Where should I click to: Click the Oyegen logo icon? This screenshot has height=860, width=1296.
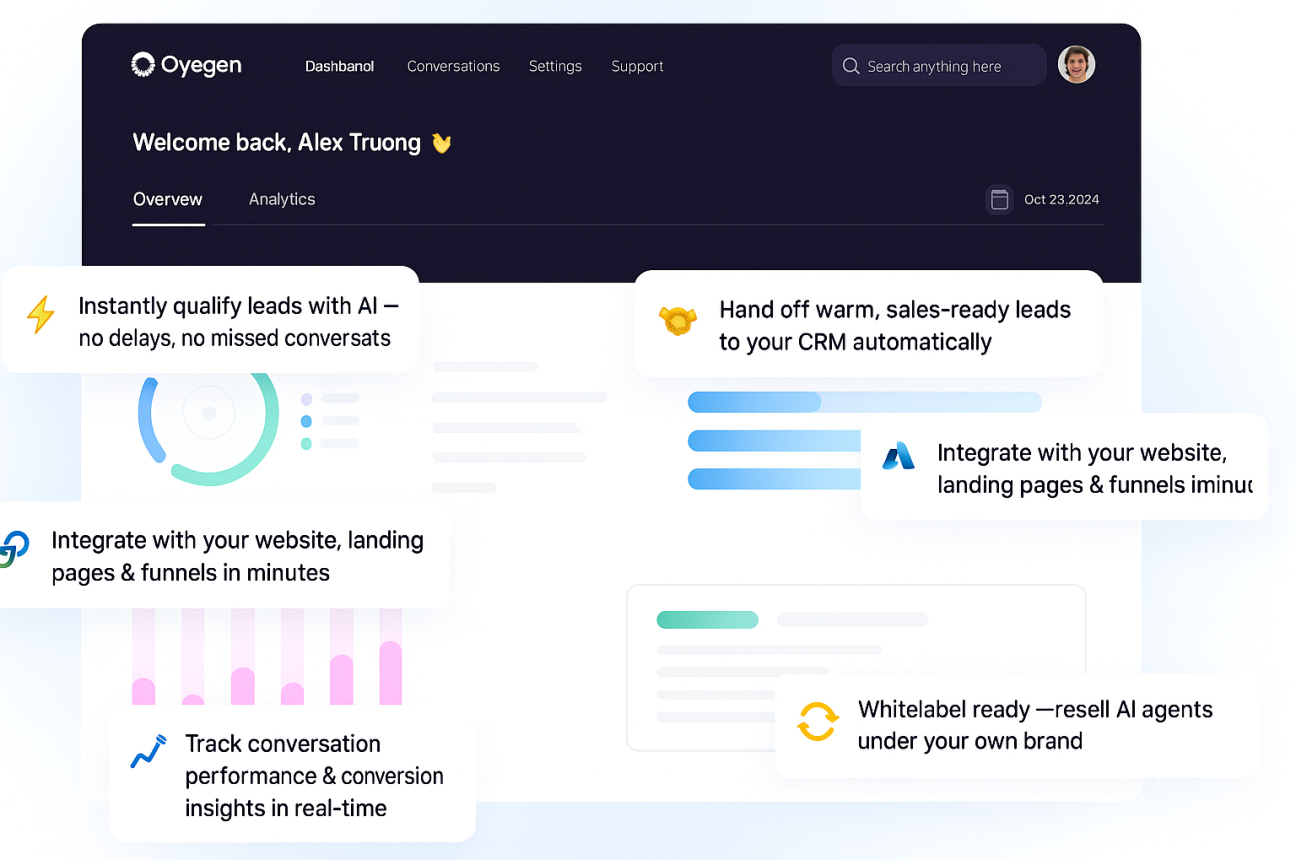143,65
